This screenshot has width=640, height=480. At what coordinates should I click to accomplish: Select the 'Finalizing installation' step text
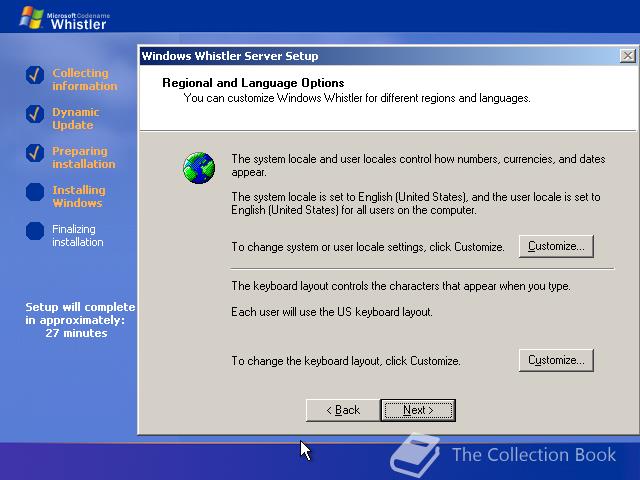(78, 236)
